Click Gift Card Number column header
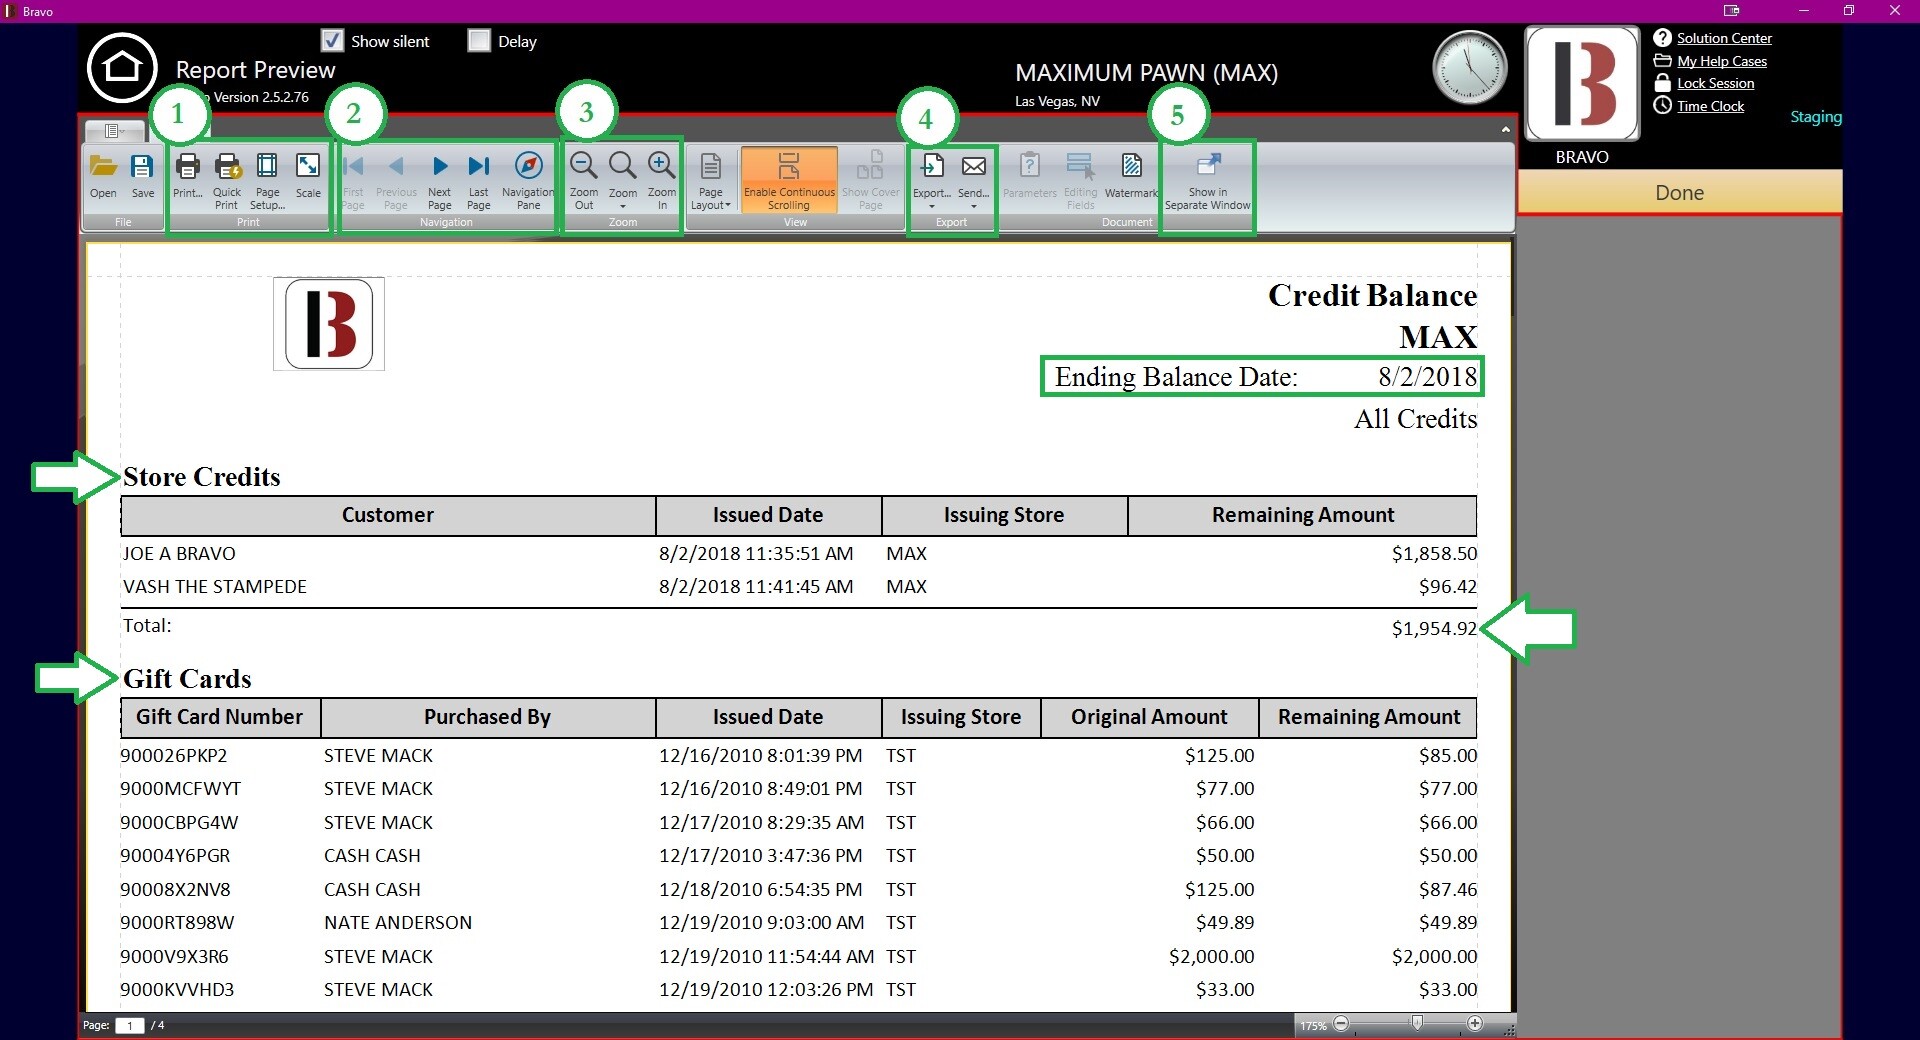 220,717
